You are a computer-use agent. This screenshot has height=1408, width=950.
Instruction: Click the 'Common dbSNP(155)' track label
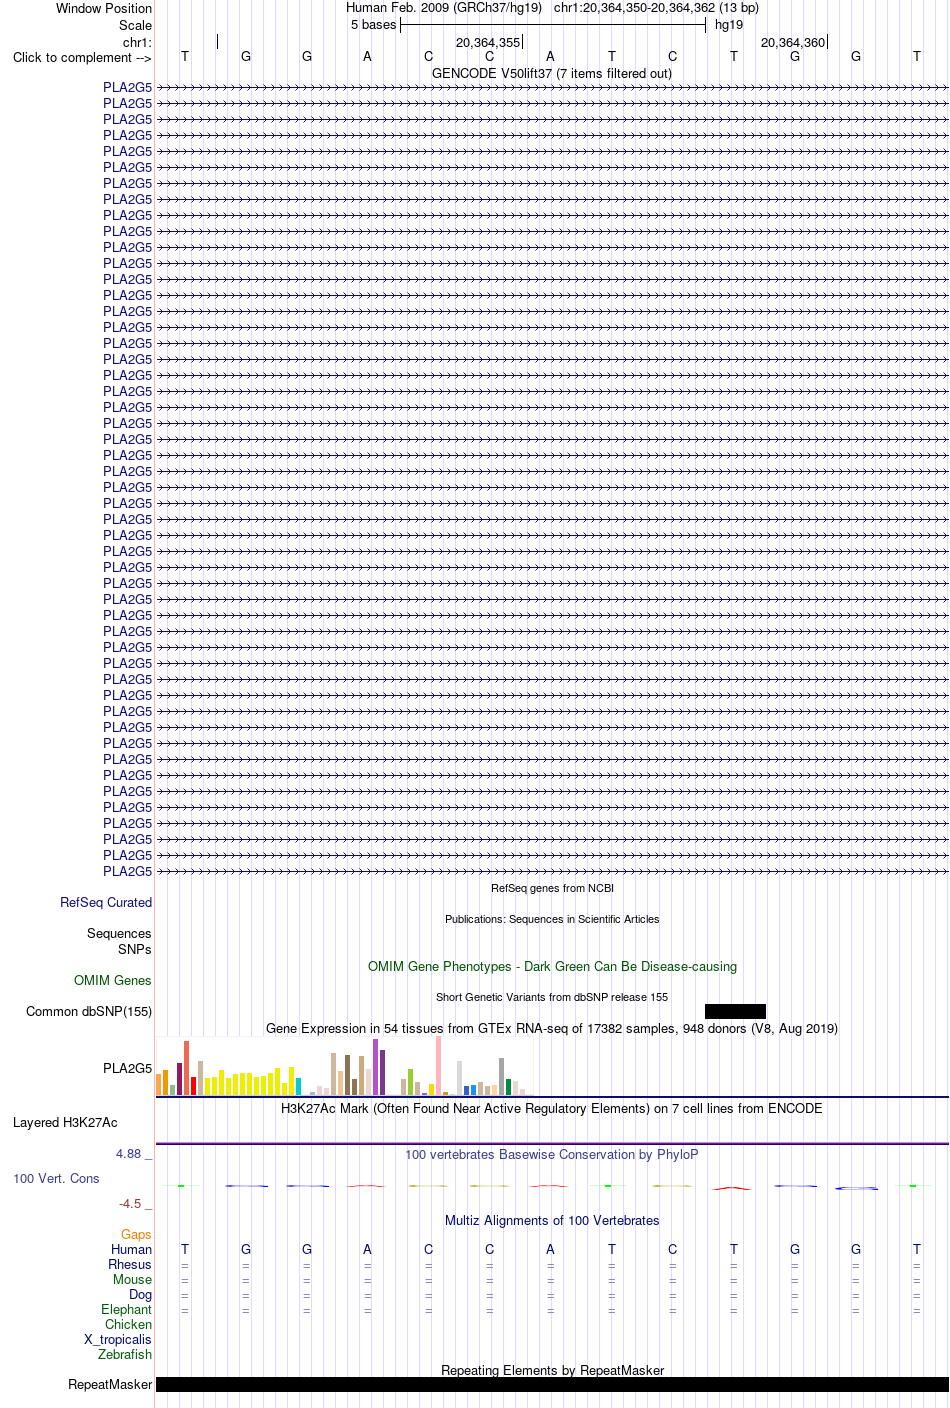89,1011
